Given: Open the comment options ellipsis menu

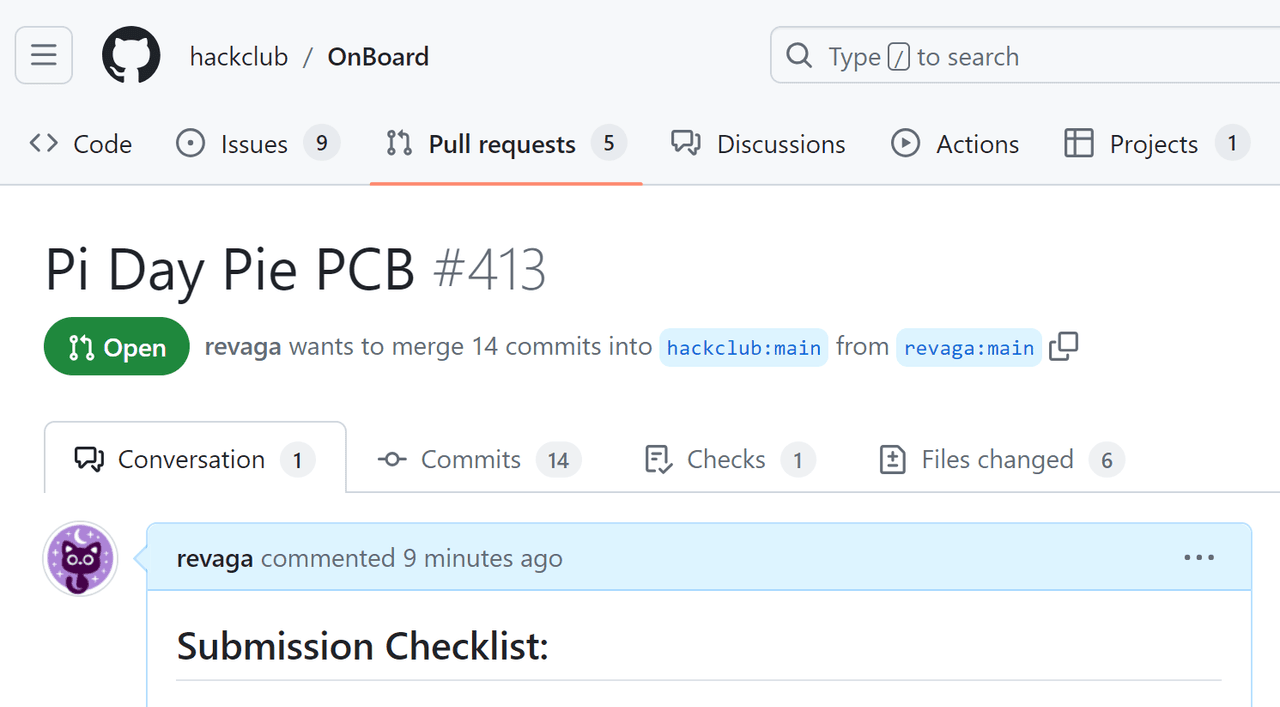Looking at the screenshot, I should coord(1198,558).
